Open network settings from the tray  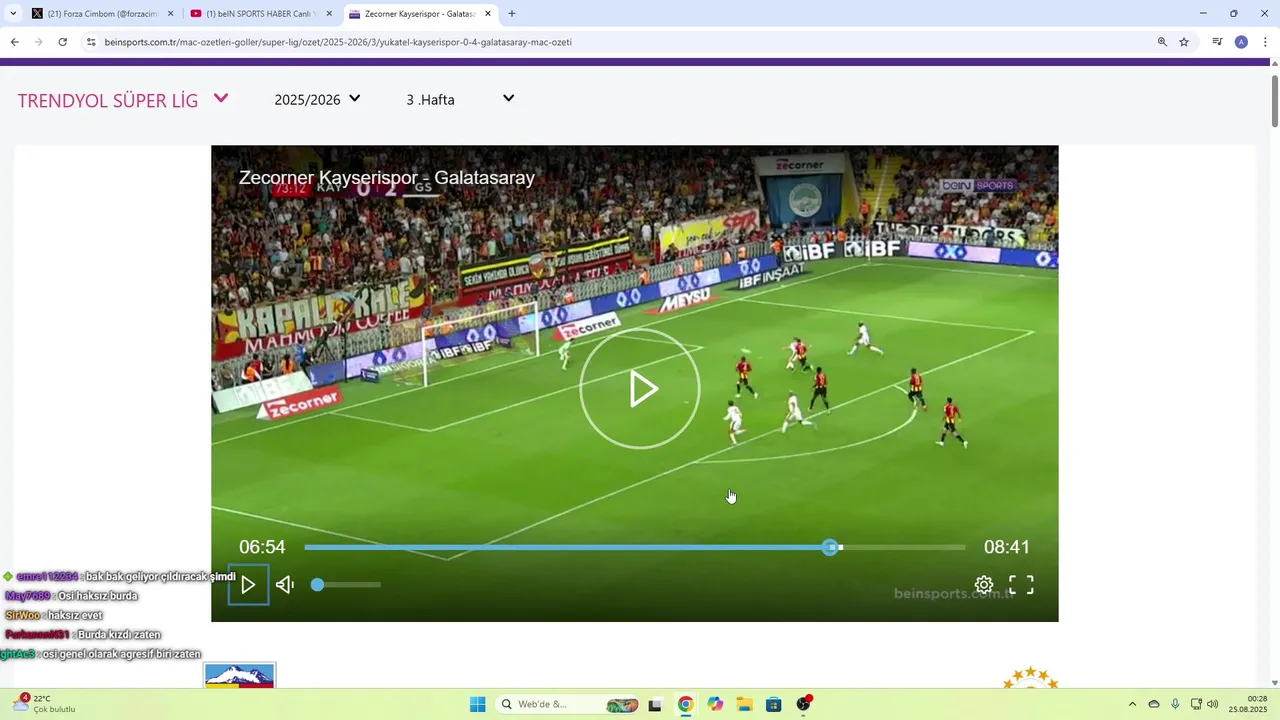[1196, 704]
